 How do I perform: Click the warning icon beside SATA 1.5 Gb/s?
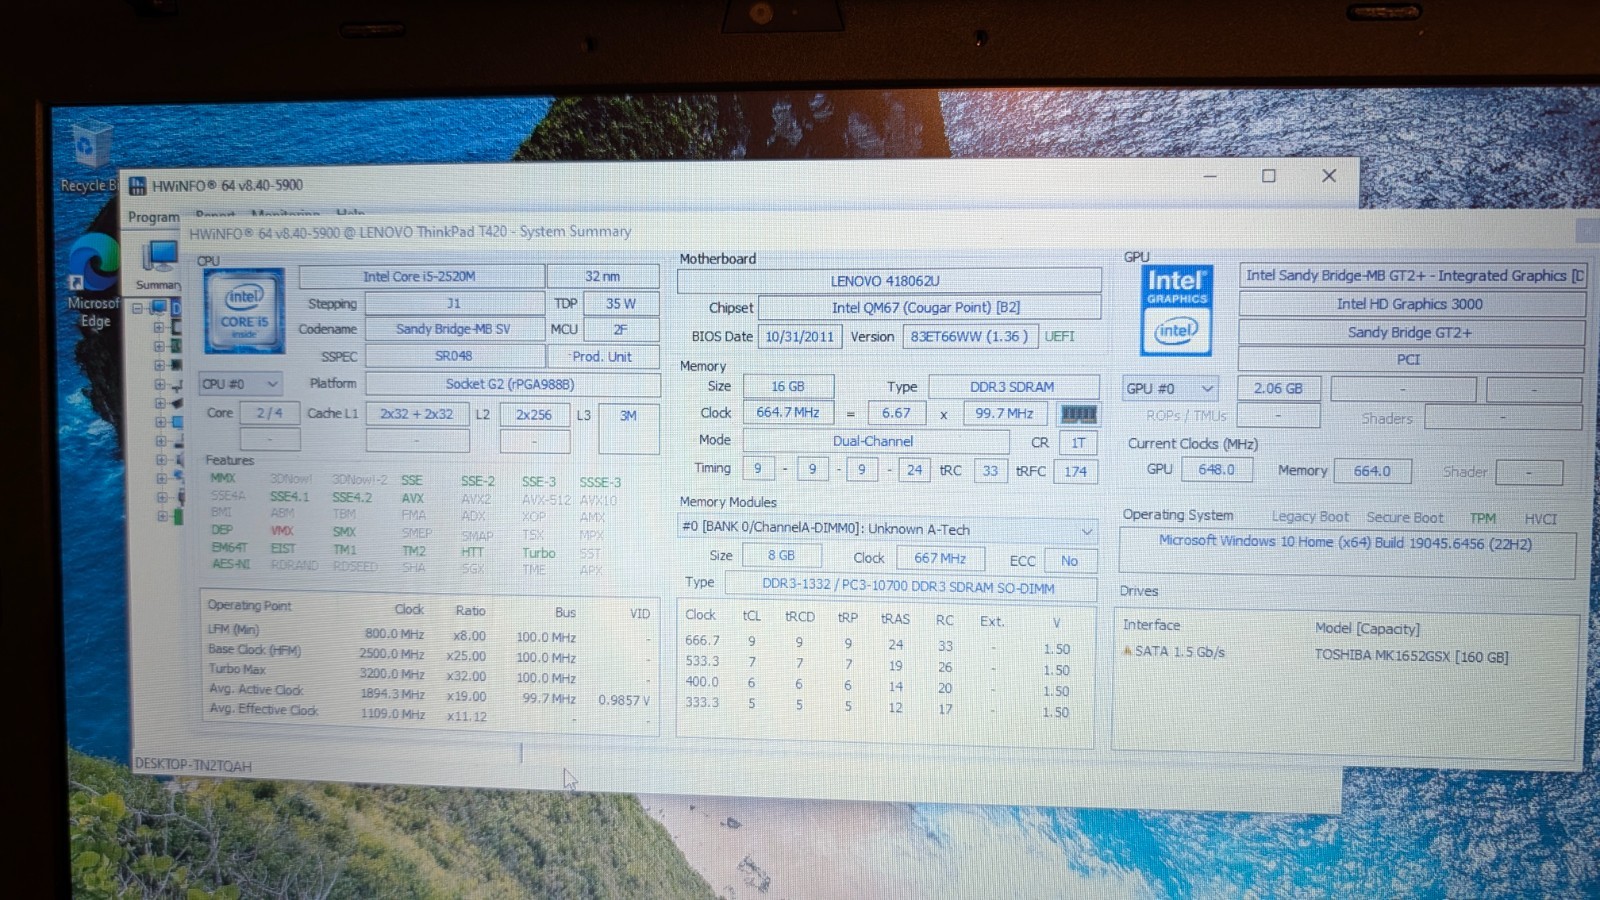(x=1127, y=651)
